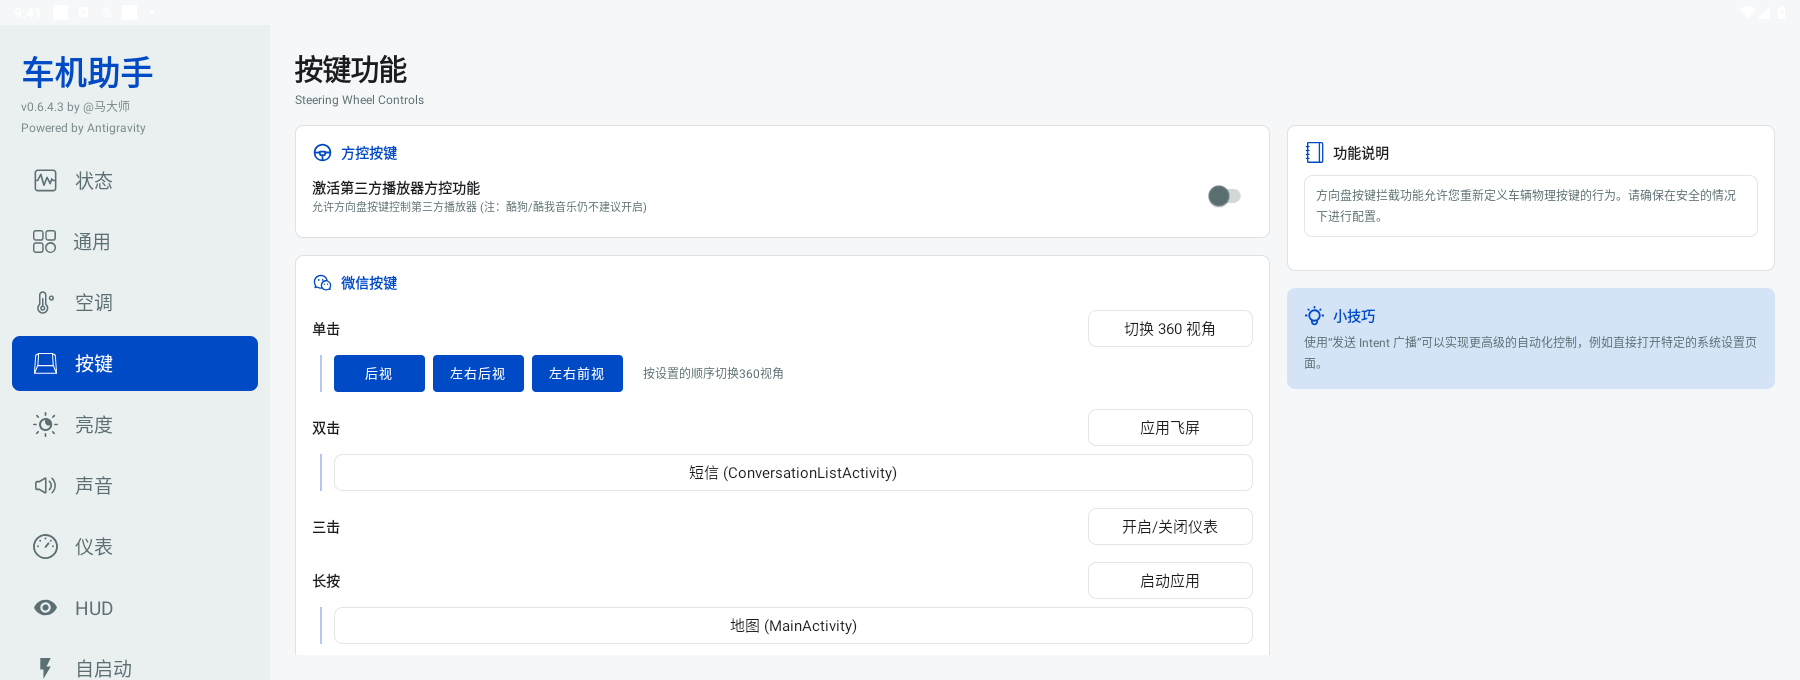Open the HUD page
This screenshot has height=680, width=1800.
135,608
